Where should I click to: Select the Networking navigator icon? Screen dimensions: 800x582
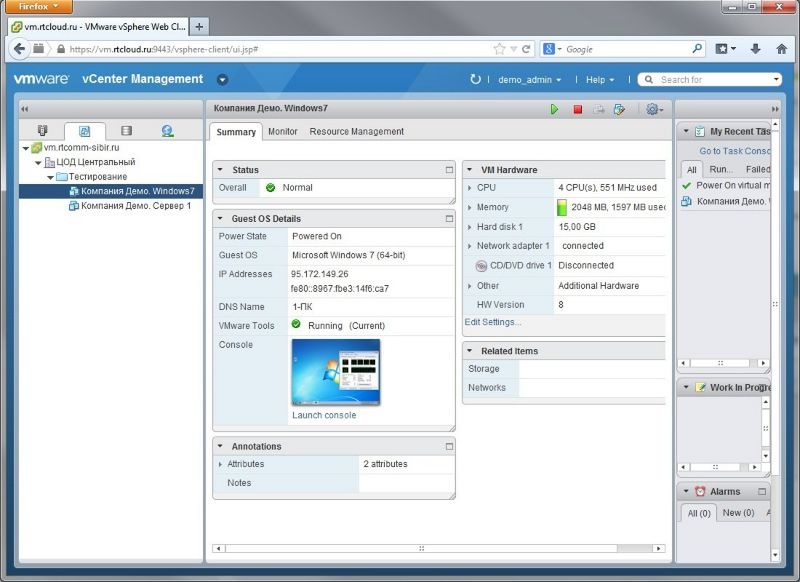coord(167,131)
